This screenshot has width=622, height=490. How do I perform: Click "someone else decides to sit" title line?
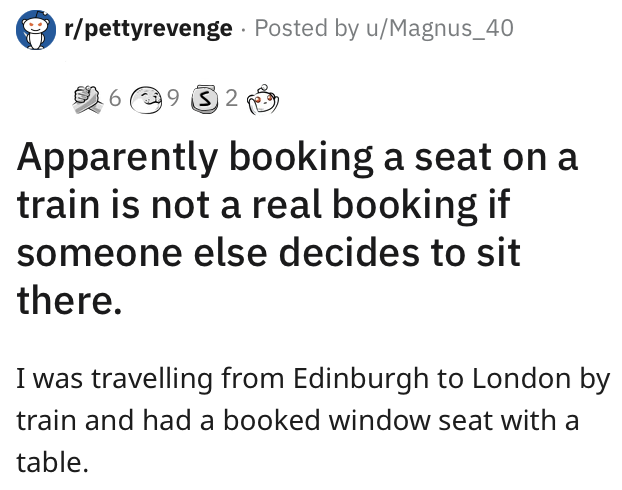tap(269, 252)
